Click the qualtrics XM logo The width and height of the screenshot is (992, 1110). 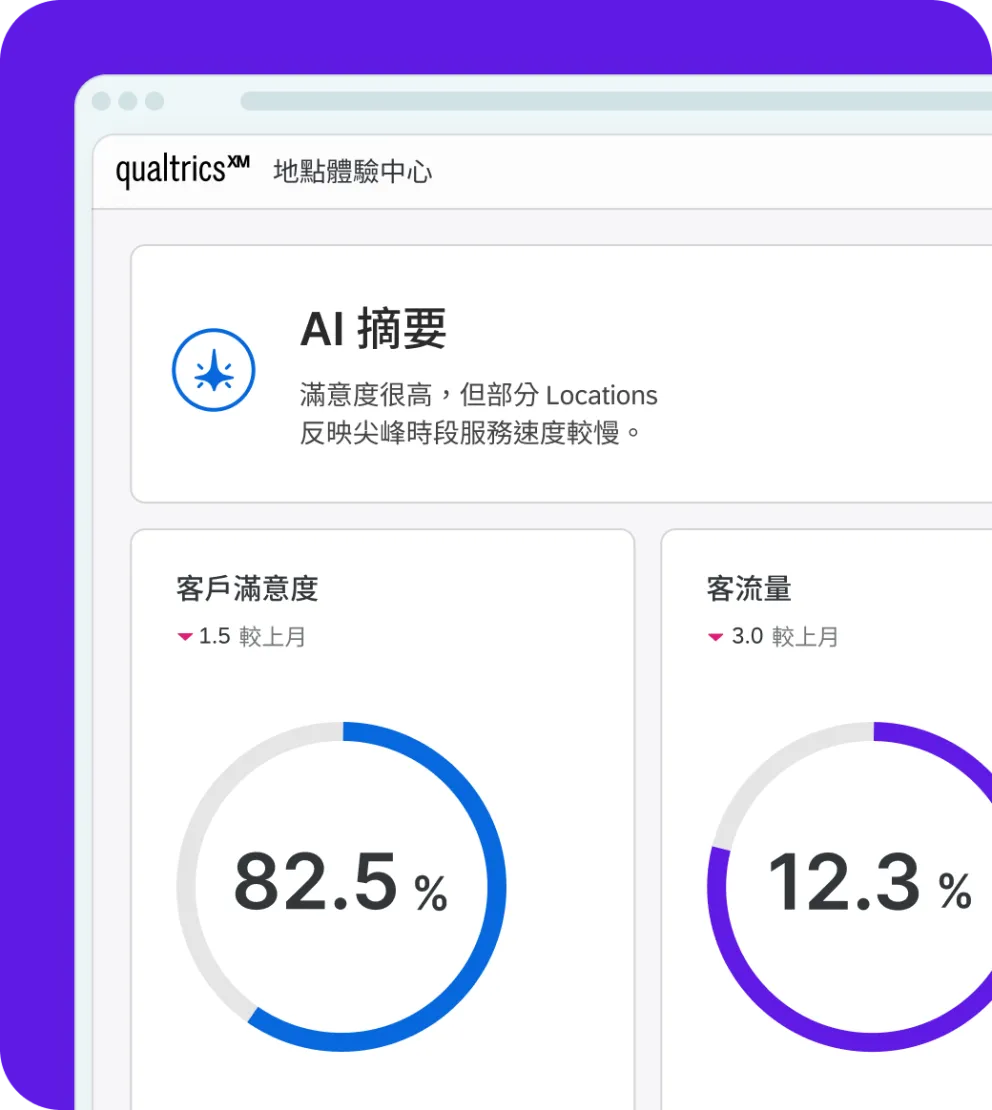coord(183,171)
